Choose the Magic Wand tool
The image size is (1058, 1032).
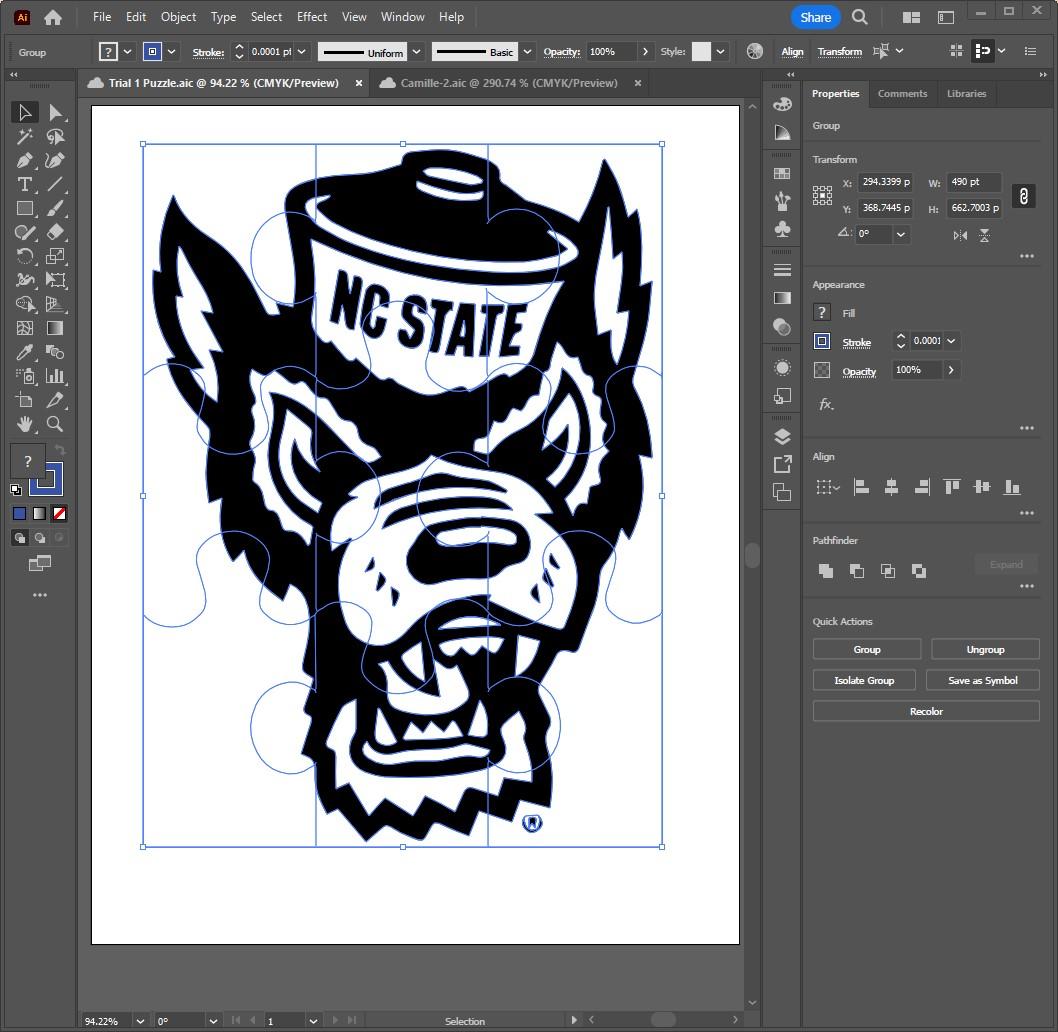(x=25, y=136)
